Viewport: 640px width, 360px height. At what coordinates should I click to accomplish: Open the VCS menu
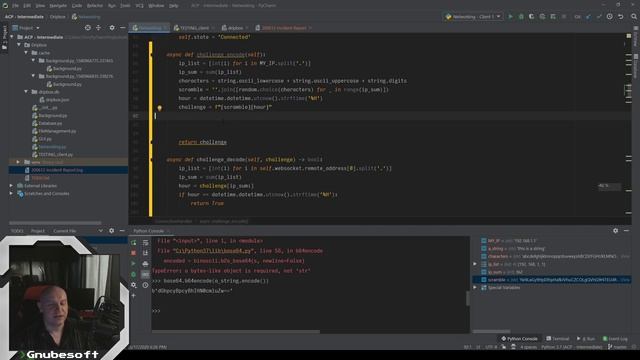pyautogui.click(x=139, y=6)
